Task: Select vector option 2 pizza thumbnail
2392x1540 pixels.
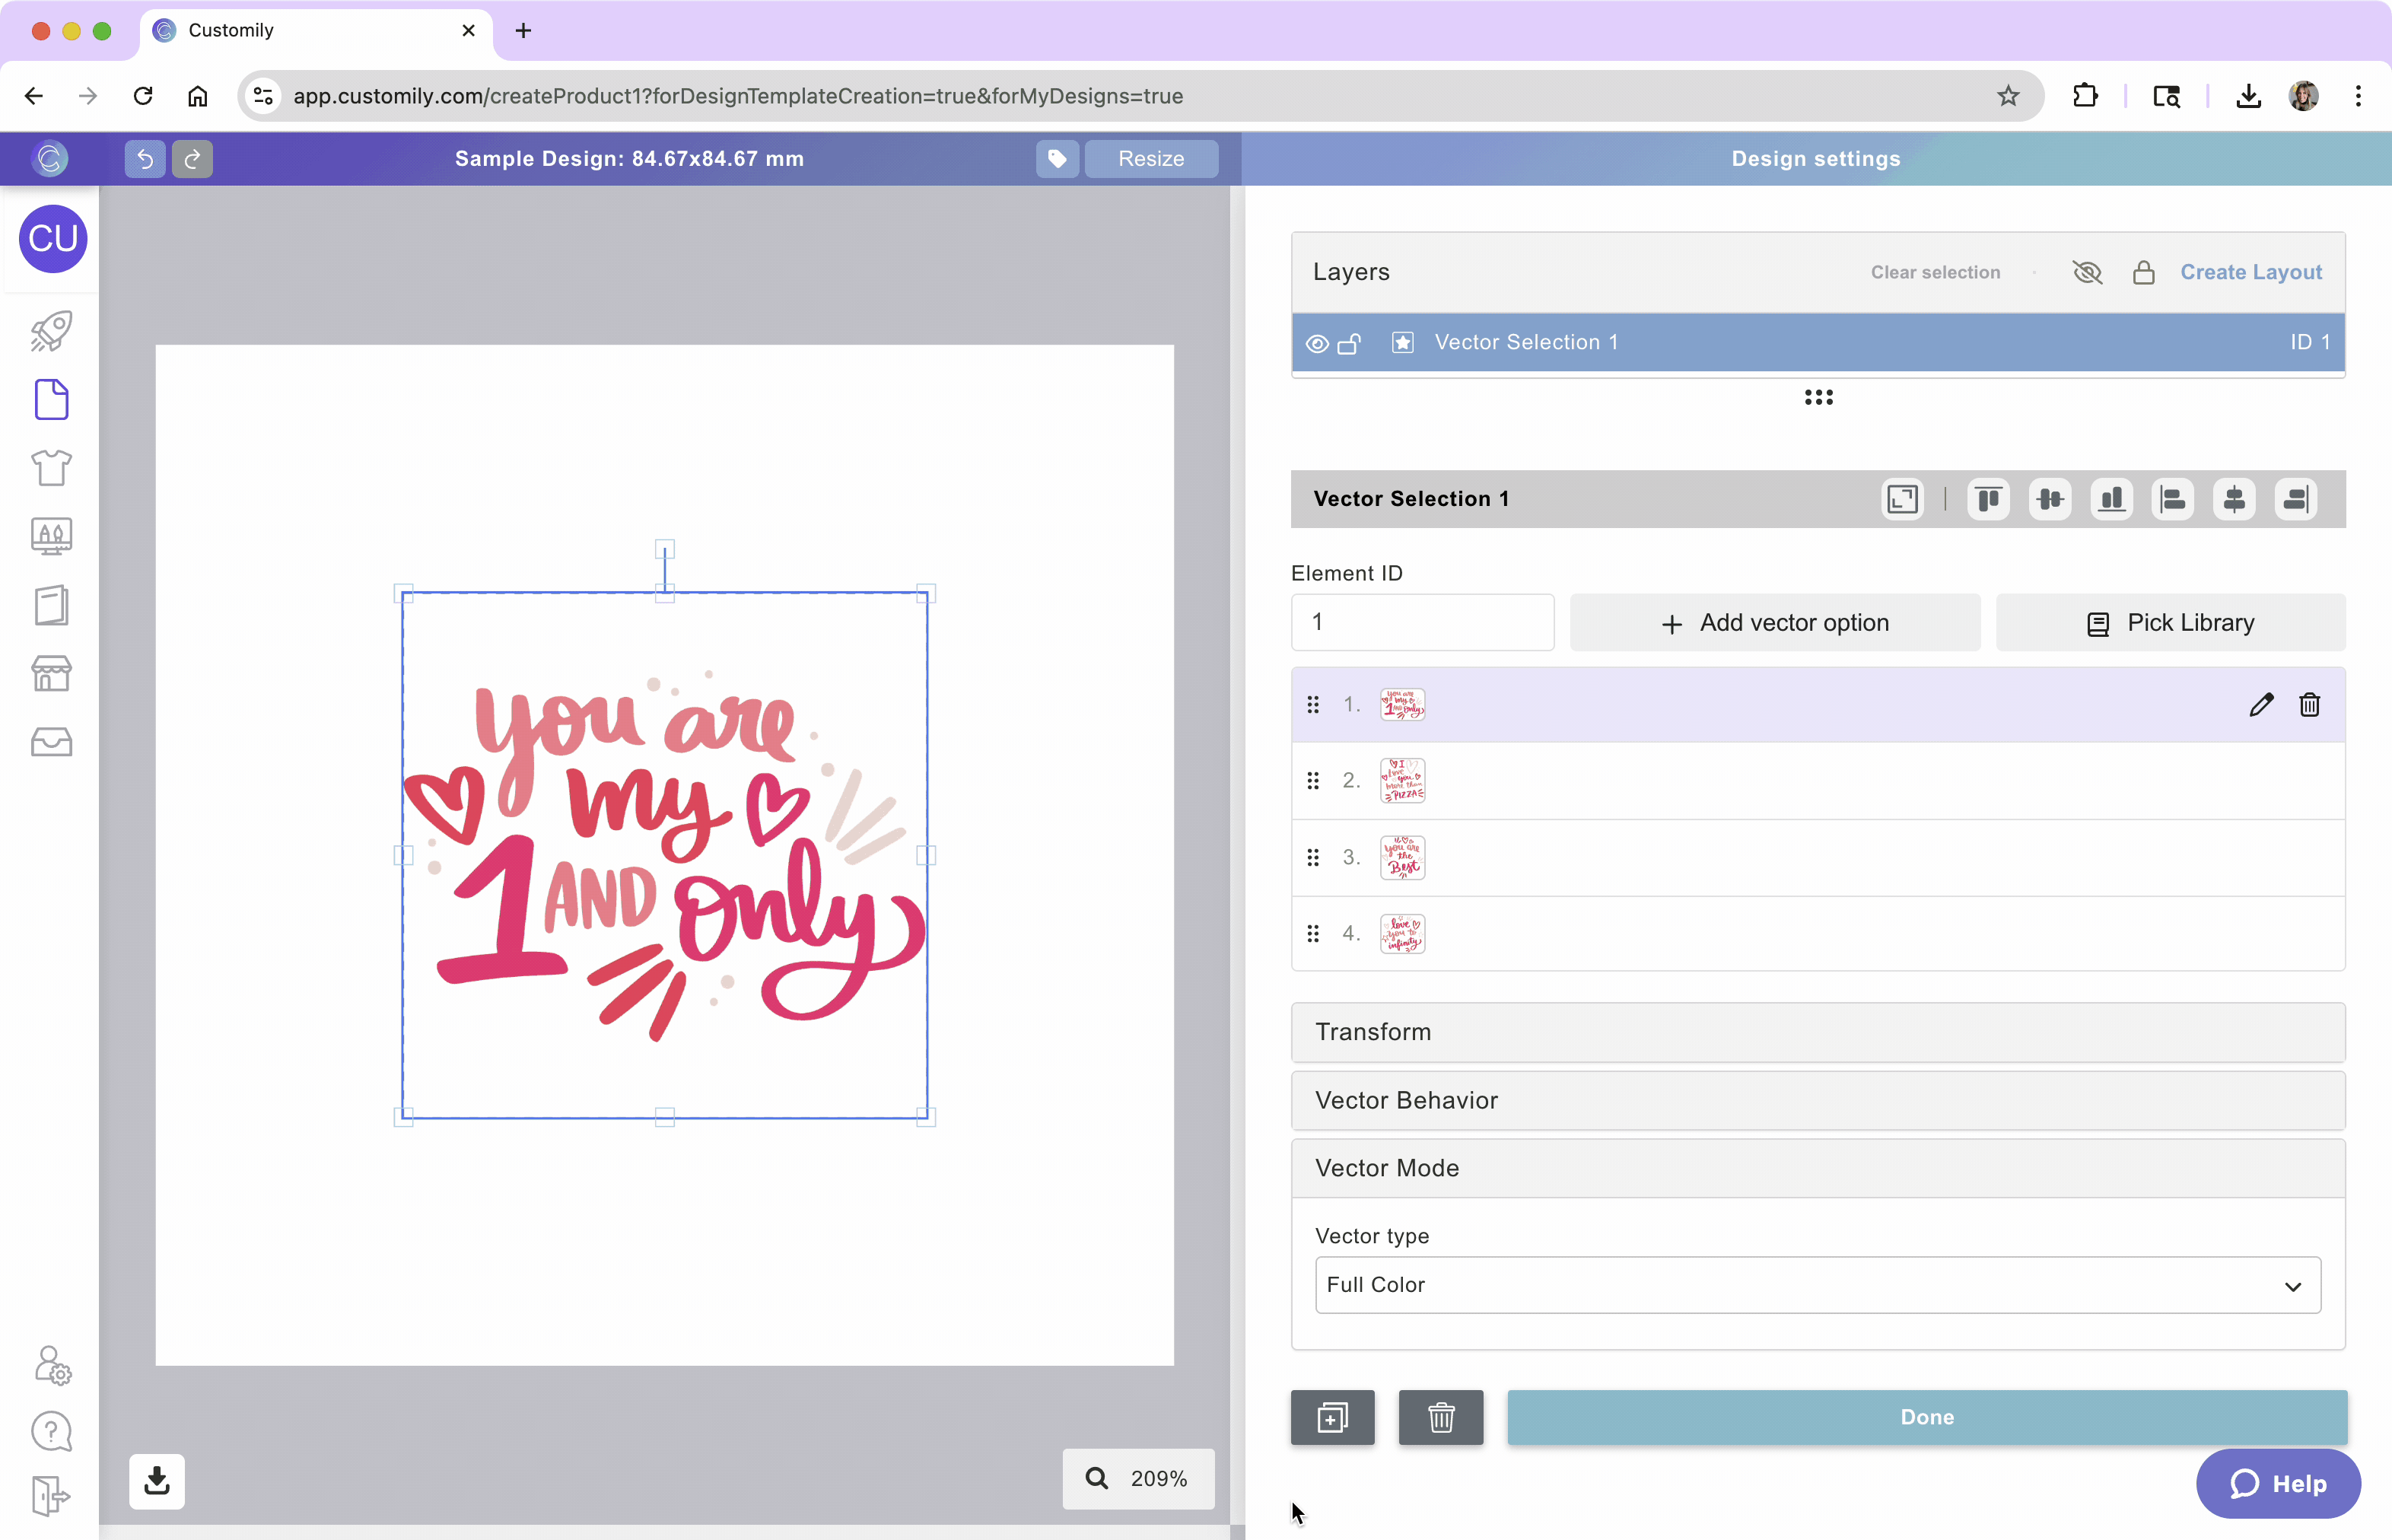Action: [x=1402, y=780]
